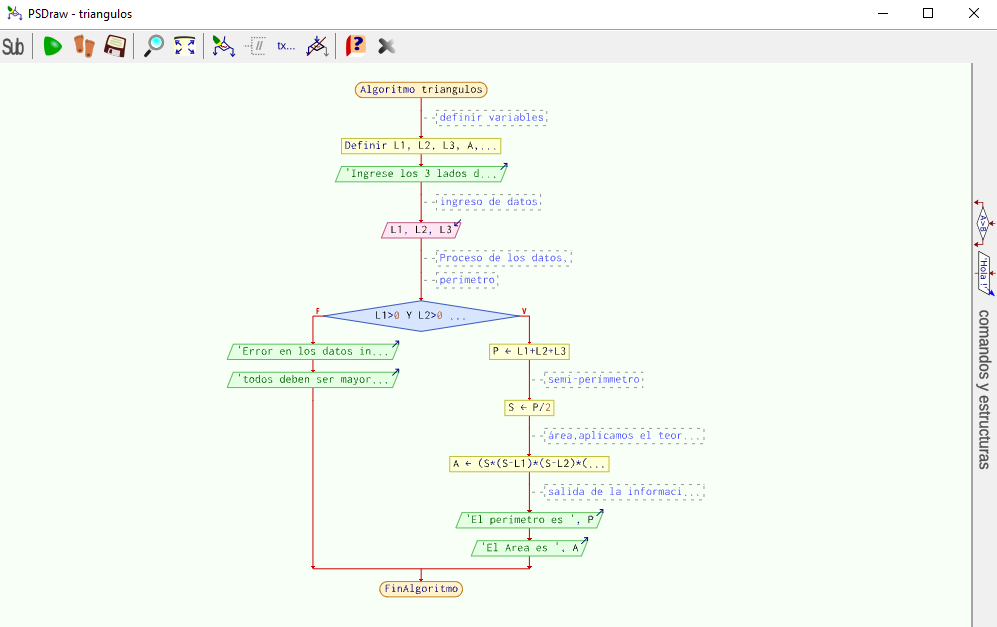Select the 'todos deben ser mayor...' output
The width and height of the screenshot is (997, 627).
313,379
